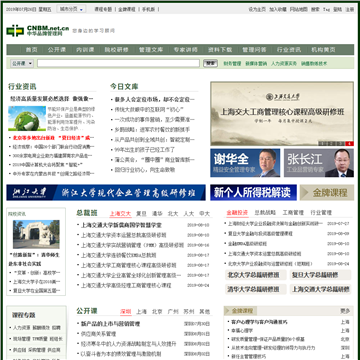Open 专家讲师 in the main navigation

tap(186, 50)
